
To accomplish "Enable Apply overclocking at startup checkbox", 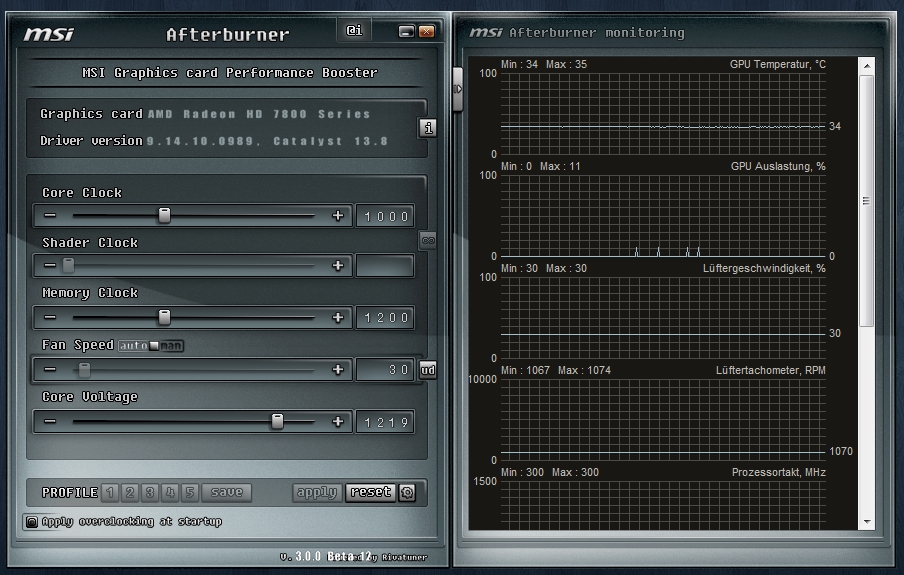I will coord(32,522).
